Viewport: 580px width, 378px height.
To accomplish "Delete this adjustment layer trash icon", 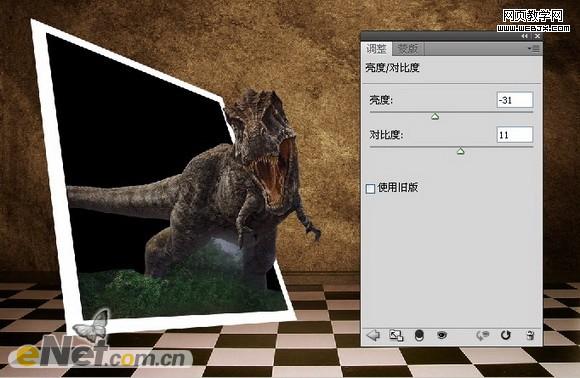I will pyautogui.click(x=530, y=335).
